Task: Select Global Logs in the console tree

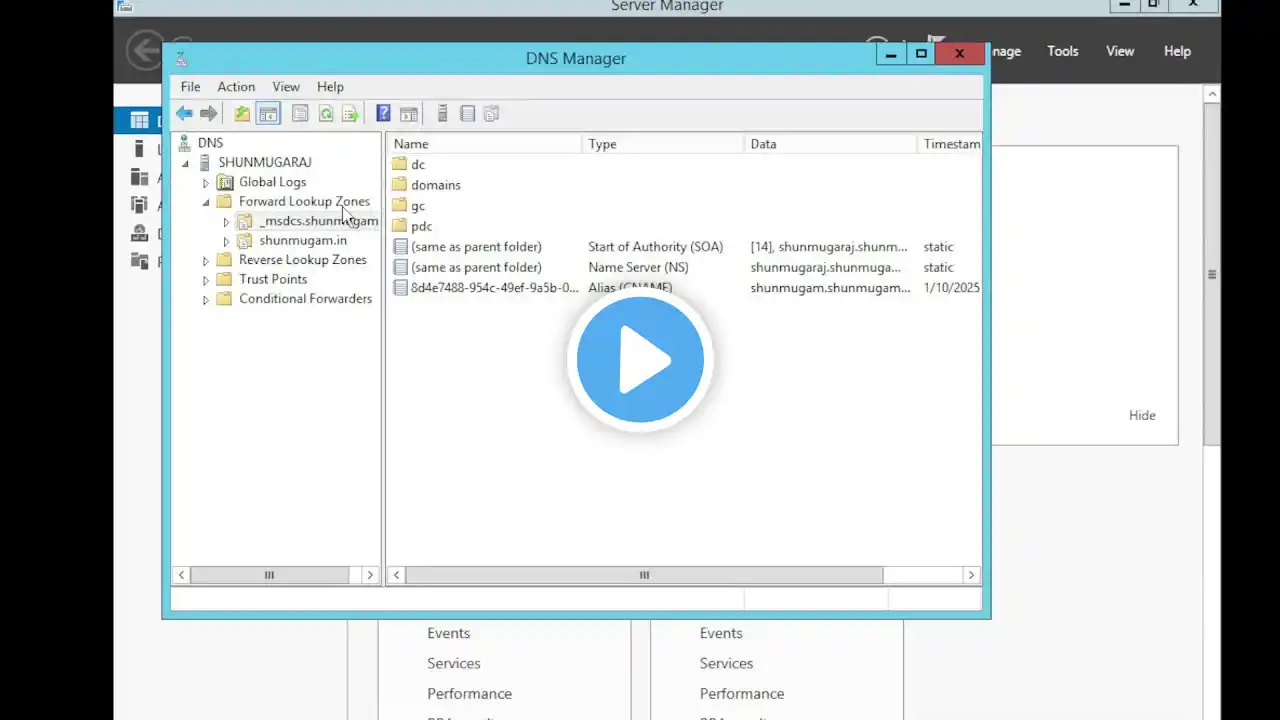Action: pyautogui.click(x=272, y=182)
